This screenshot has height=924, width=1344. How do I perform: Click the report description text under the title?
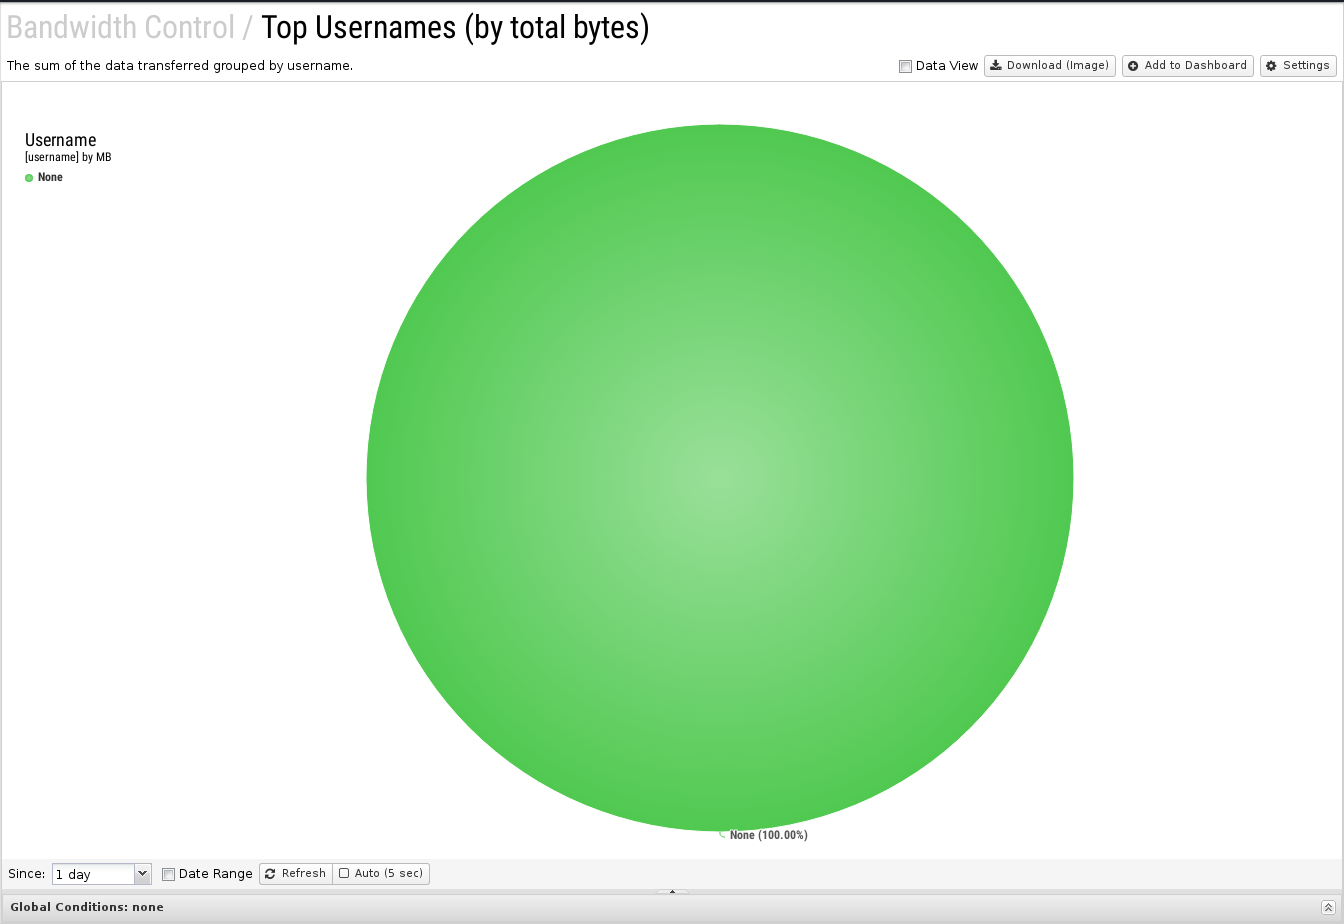[x=180, y=66]
